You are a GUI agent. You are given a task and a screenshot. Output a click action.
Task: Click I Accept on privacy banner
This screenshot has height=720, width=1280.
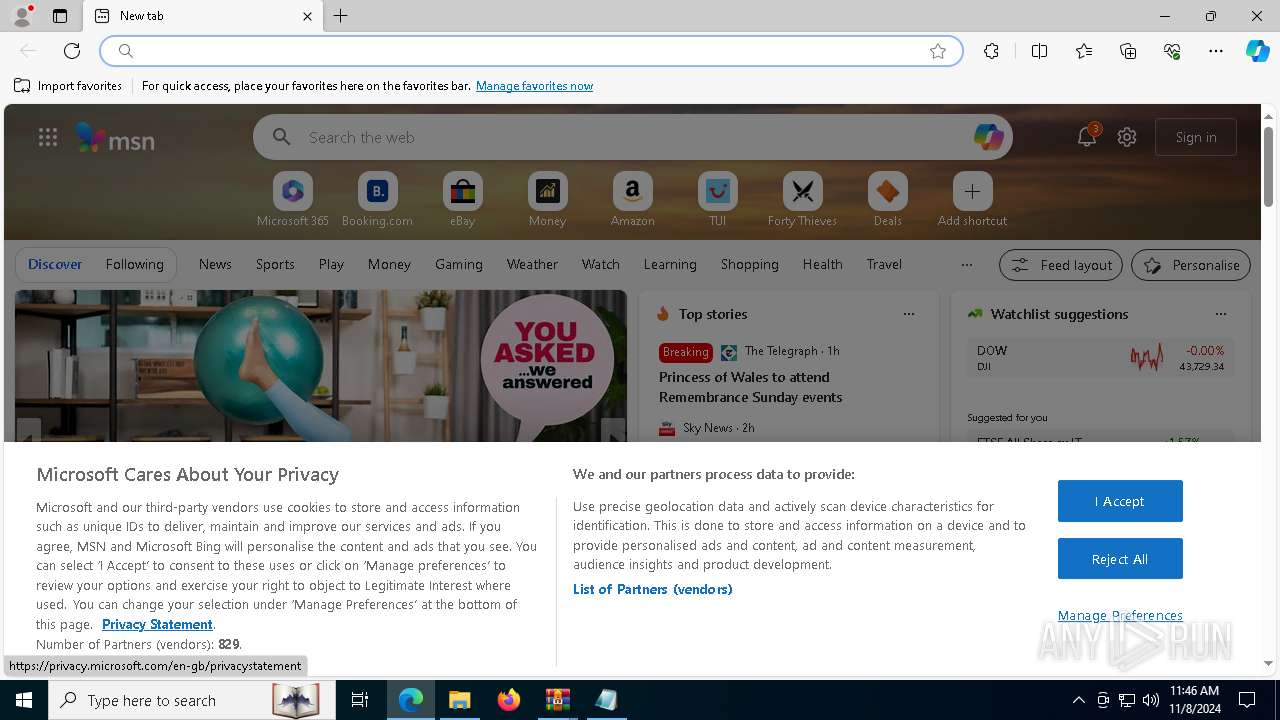click(1120, 501)
